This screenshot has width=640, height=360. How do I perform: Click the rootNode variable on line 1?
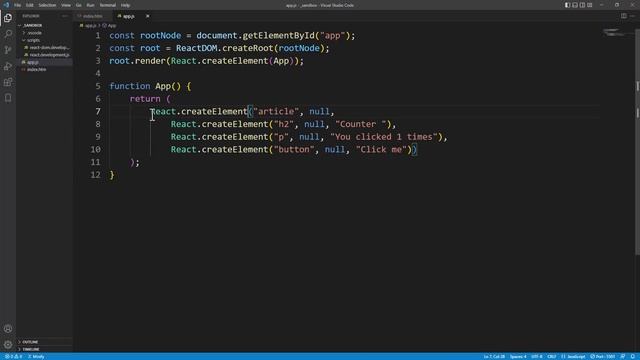pyautogui.click(x=160, y=36)
